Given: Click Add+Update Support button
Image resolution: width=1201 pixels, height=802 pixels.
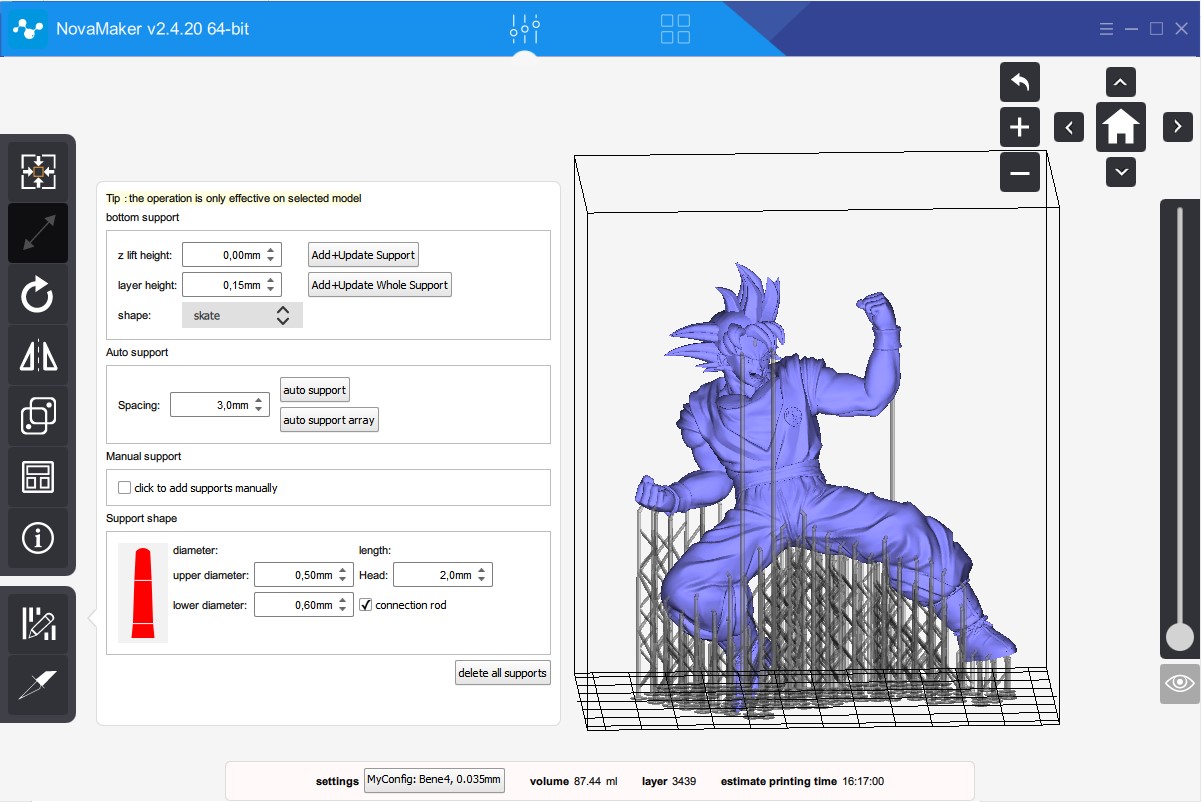Looking at the screenshot, I should click(x=363, y=255).
